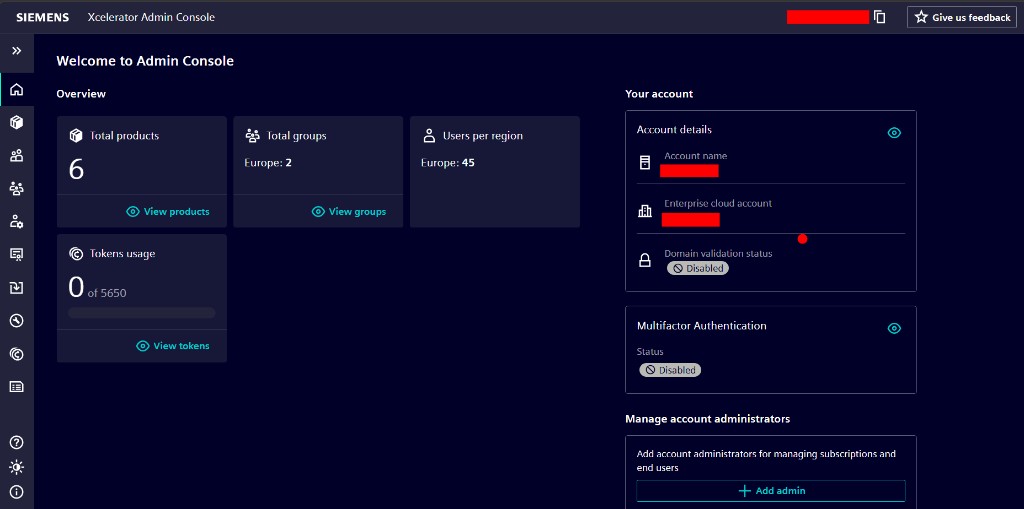Image resolution: width=1024 pixels, height=509 pixels.
Task: Click the 'Account details' title
Action: 674,129
